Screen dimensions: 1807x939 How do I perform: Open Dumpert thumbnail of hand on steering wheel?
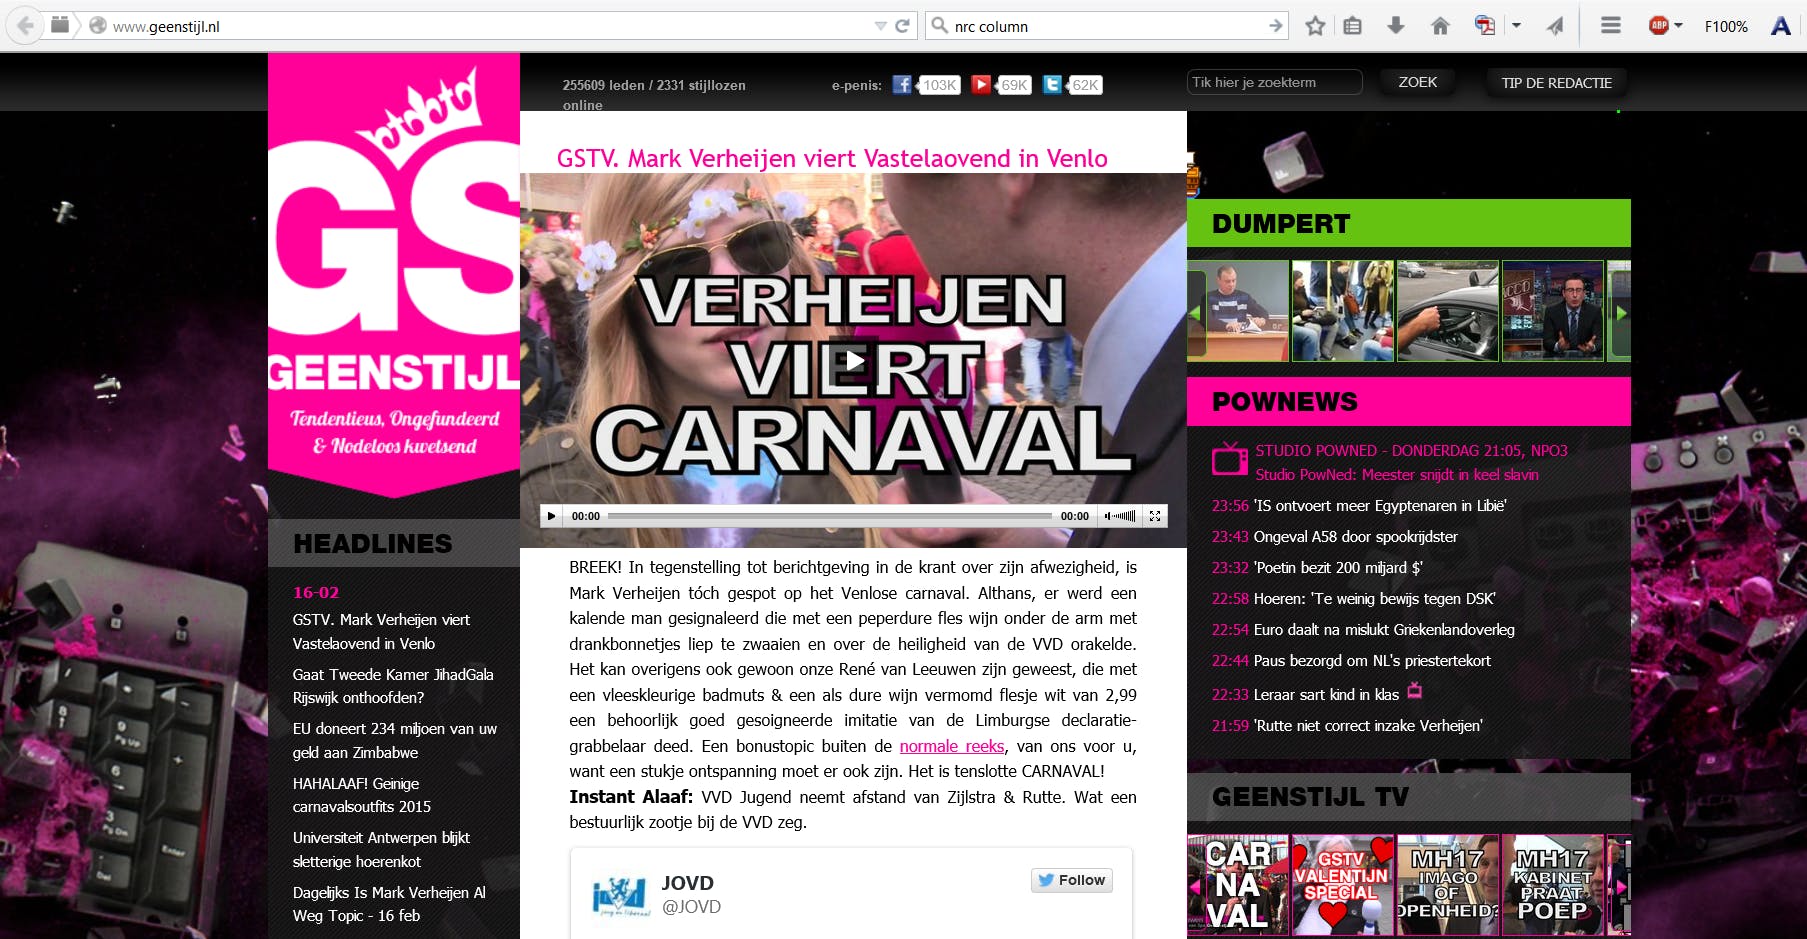[1447, 311]
